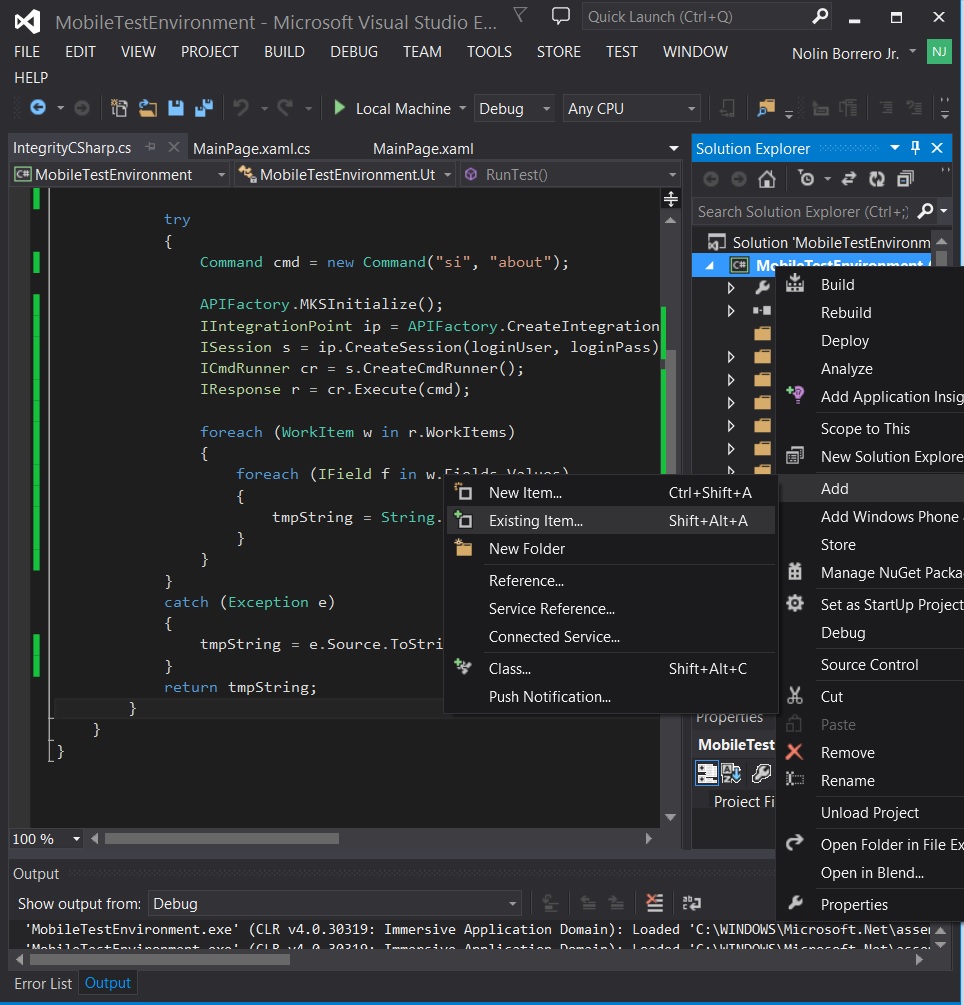Image resolution: width=964 pixels, height=1005 pixels.
Task: Open the RunTest() member dropdown
Action: tap(672, 174)
